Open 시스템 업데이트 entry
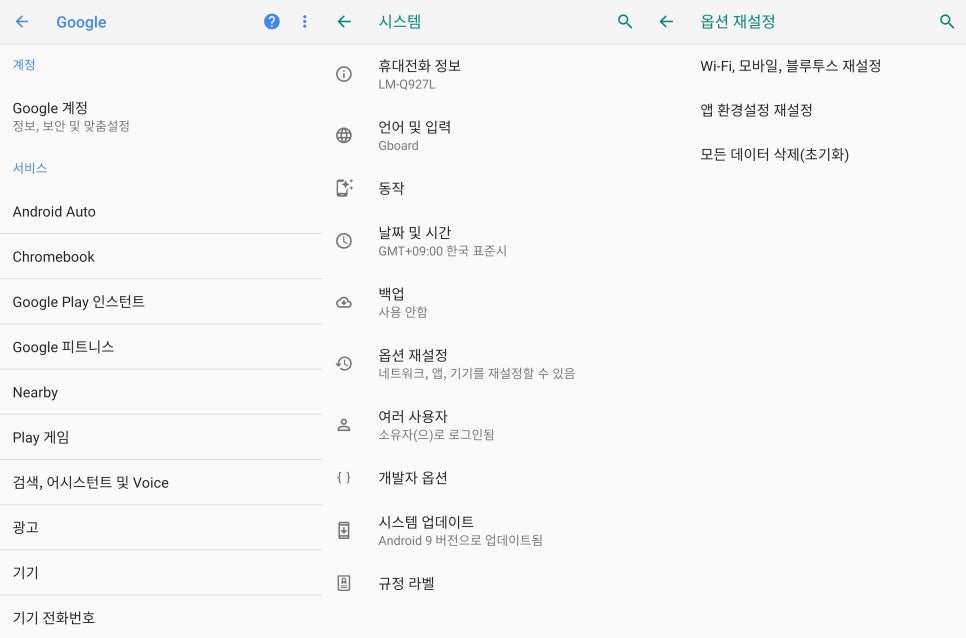This screenshot has width=966, height=638. (483, 530)
